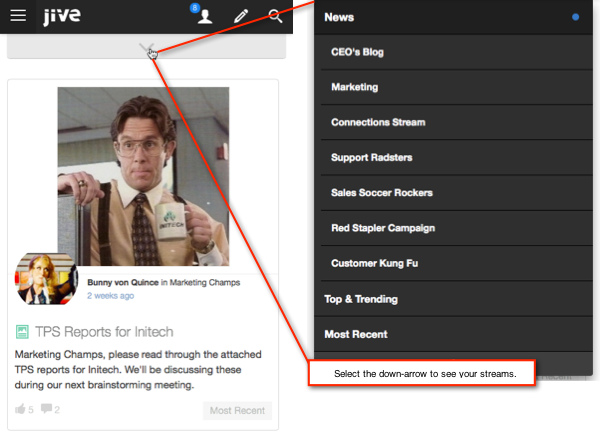The width and height of the screenshot is (600, 434).
Task: Open TPS Reports for Initech post
Action: (x=104, y=332)
